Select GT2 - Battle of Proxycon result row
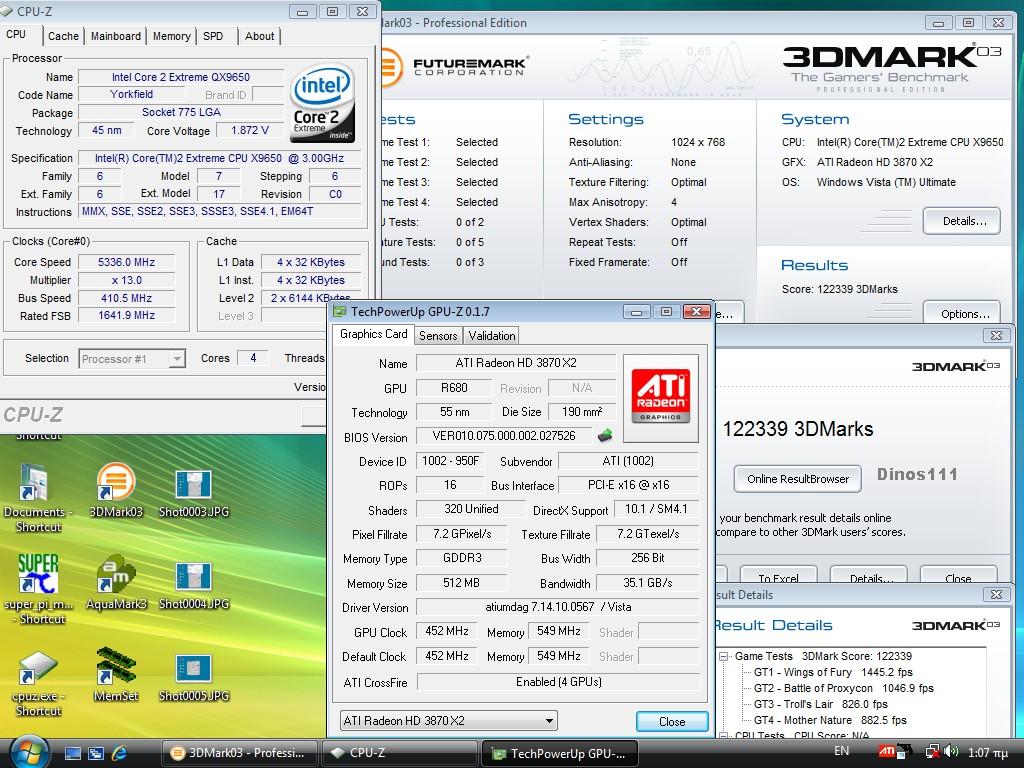Image resolution: width=1024 pixels, height=768 pixels. coord(843,688)
